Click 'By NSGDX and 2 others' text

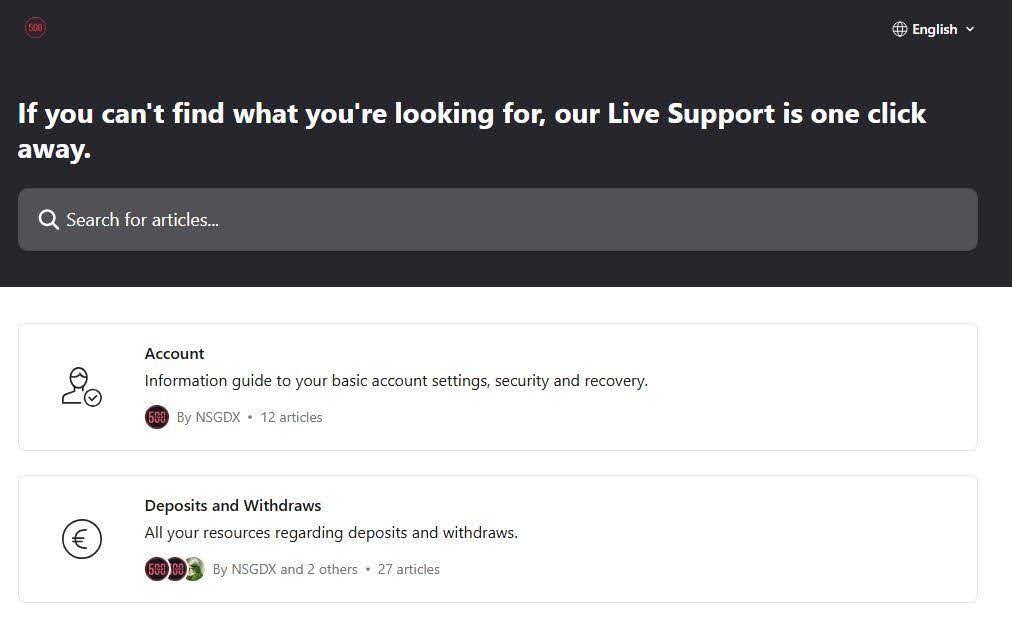tap(285, 569)
